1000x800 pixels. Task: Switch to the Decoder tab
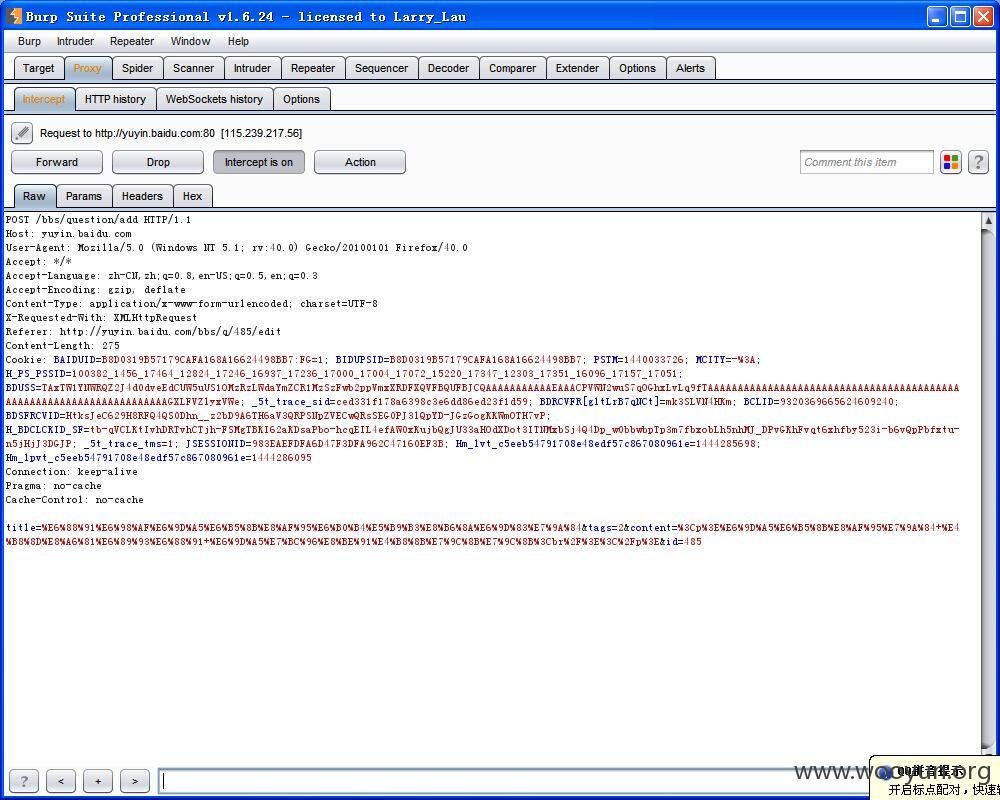point(448,68)
